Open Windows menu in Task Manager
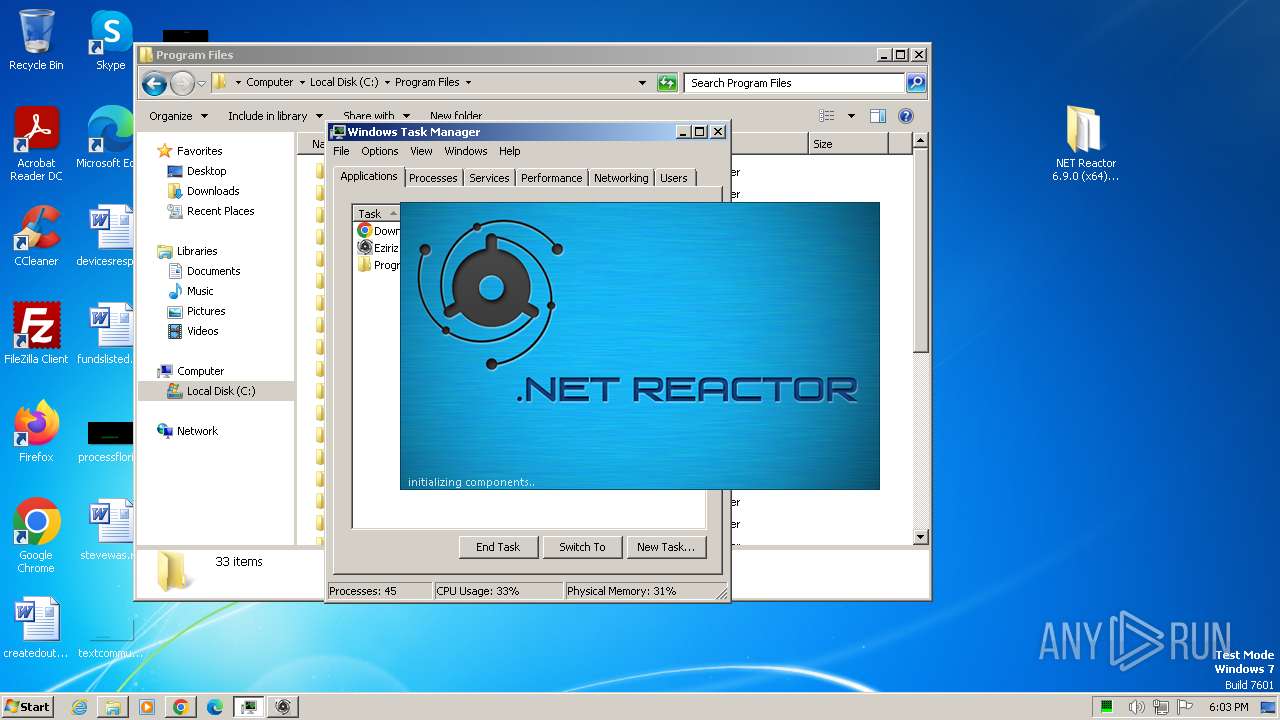Image resolution: width=1280 pixels, height=720 pixels. [x=466, y=151]
